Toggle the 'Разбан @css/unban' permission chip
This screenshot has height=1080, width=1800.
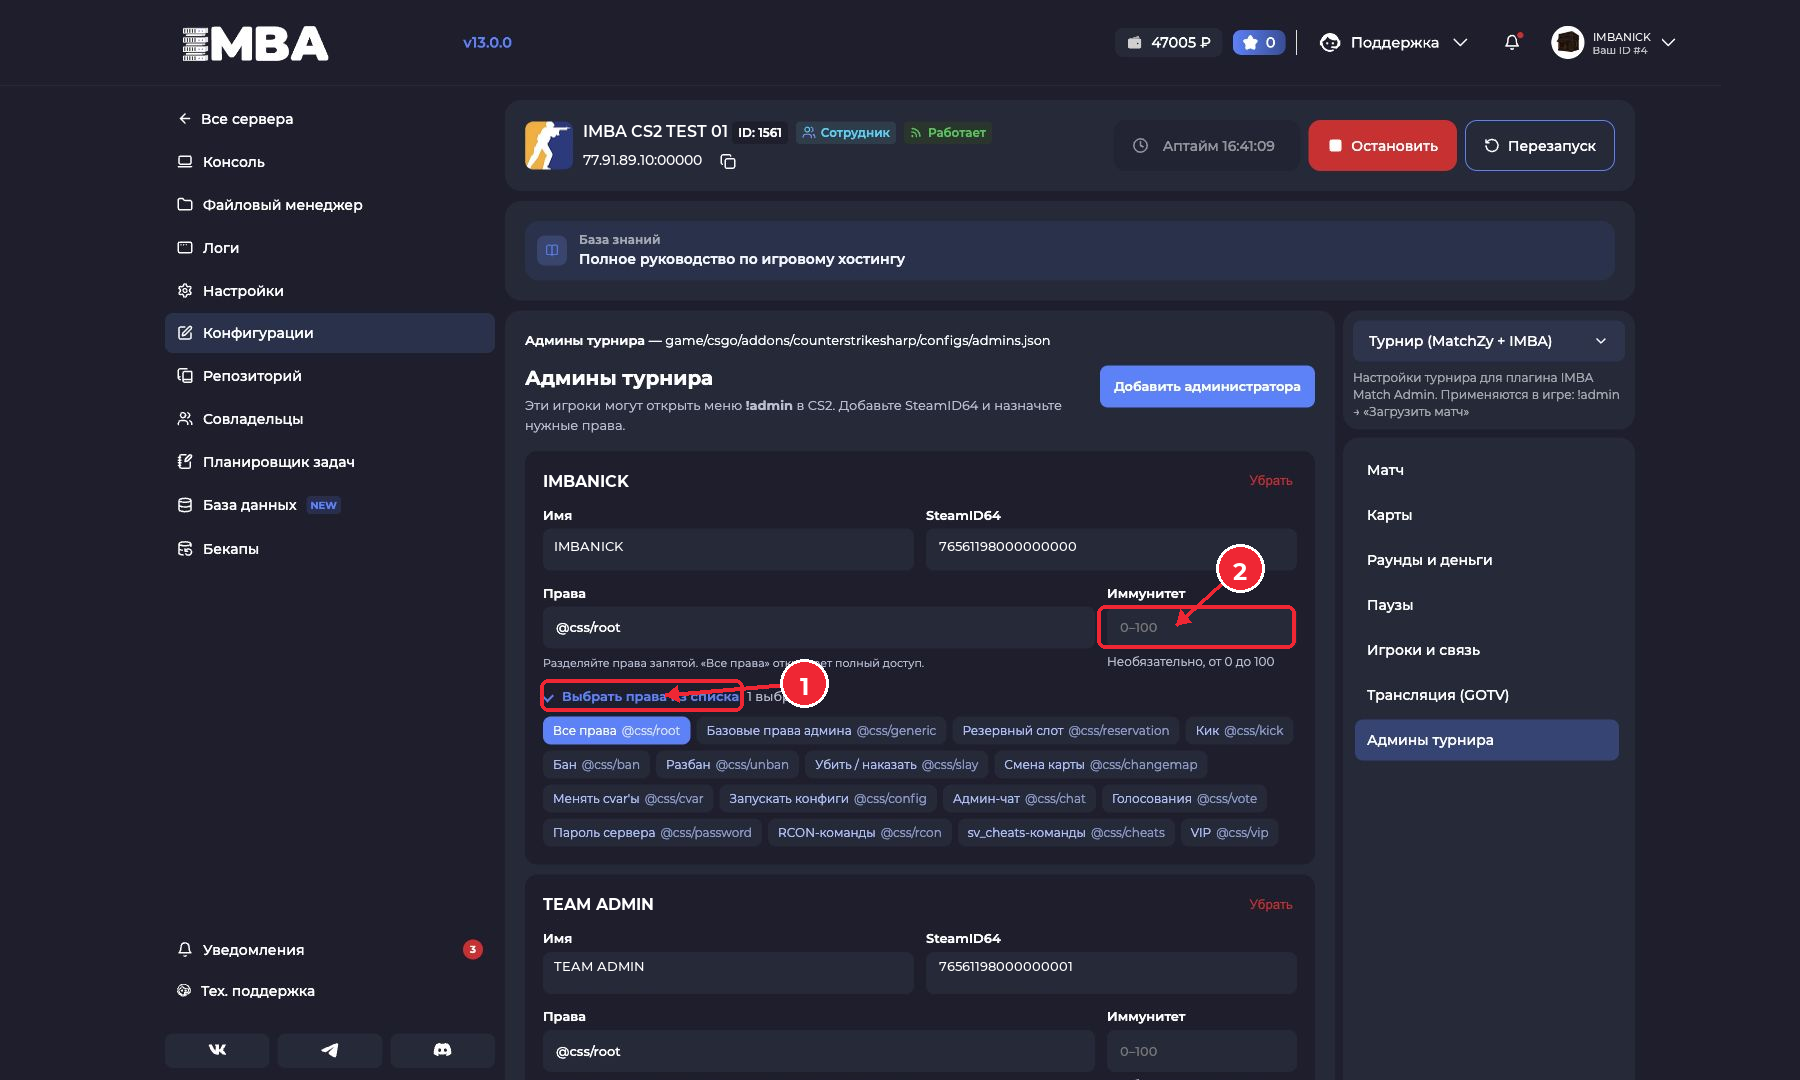[x=727, y=765]
